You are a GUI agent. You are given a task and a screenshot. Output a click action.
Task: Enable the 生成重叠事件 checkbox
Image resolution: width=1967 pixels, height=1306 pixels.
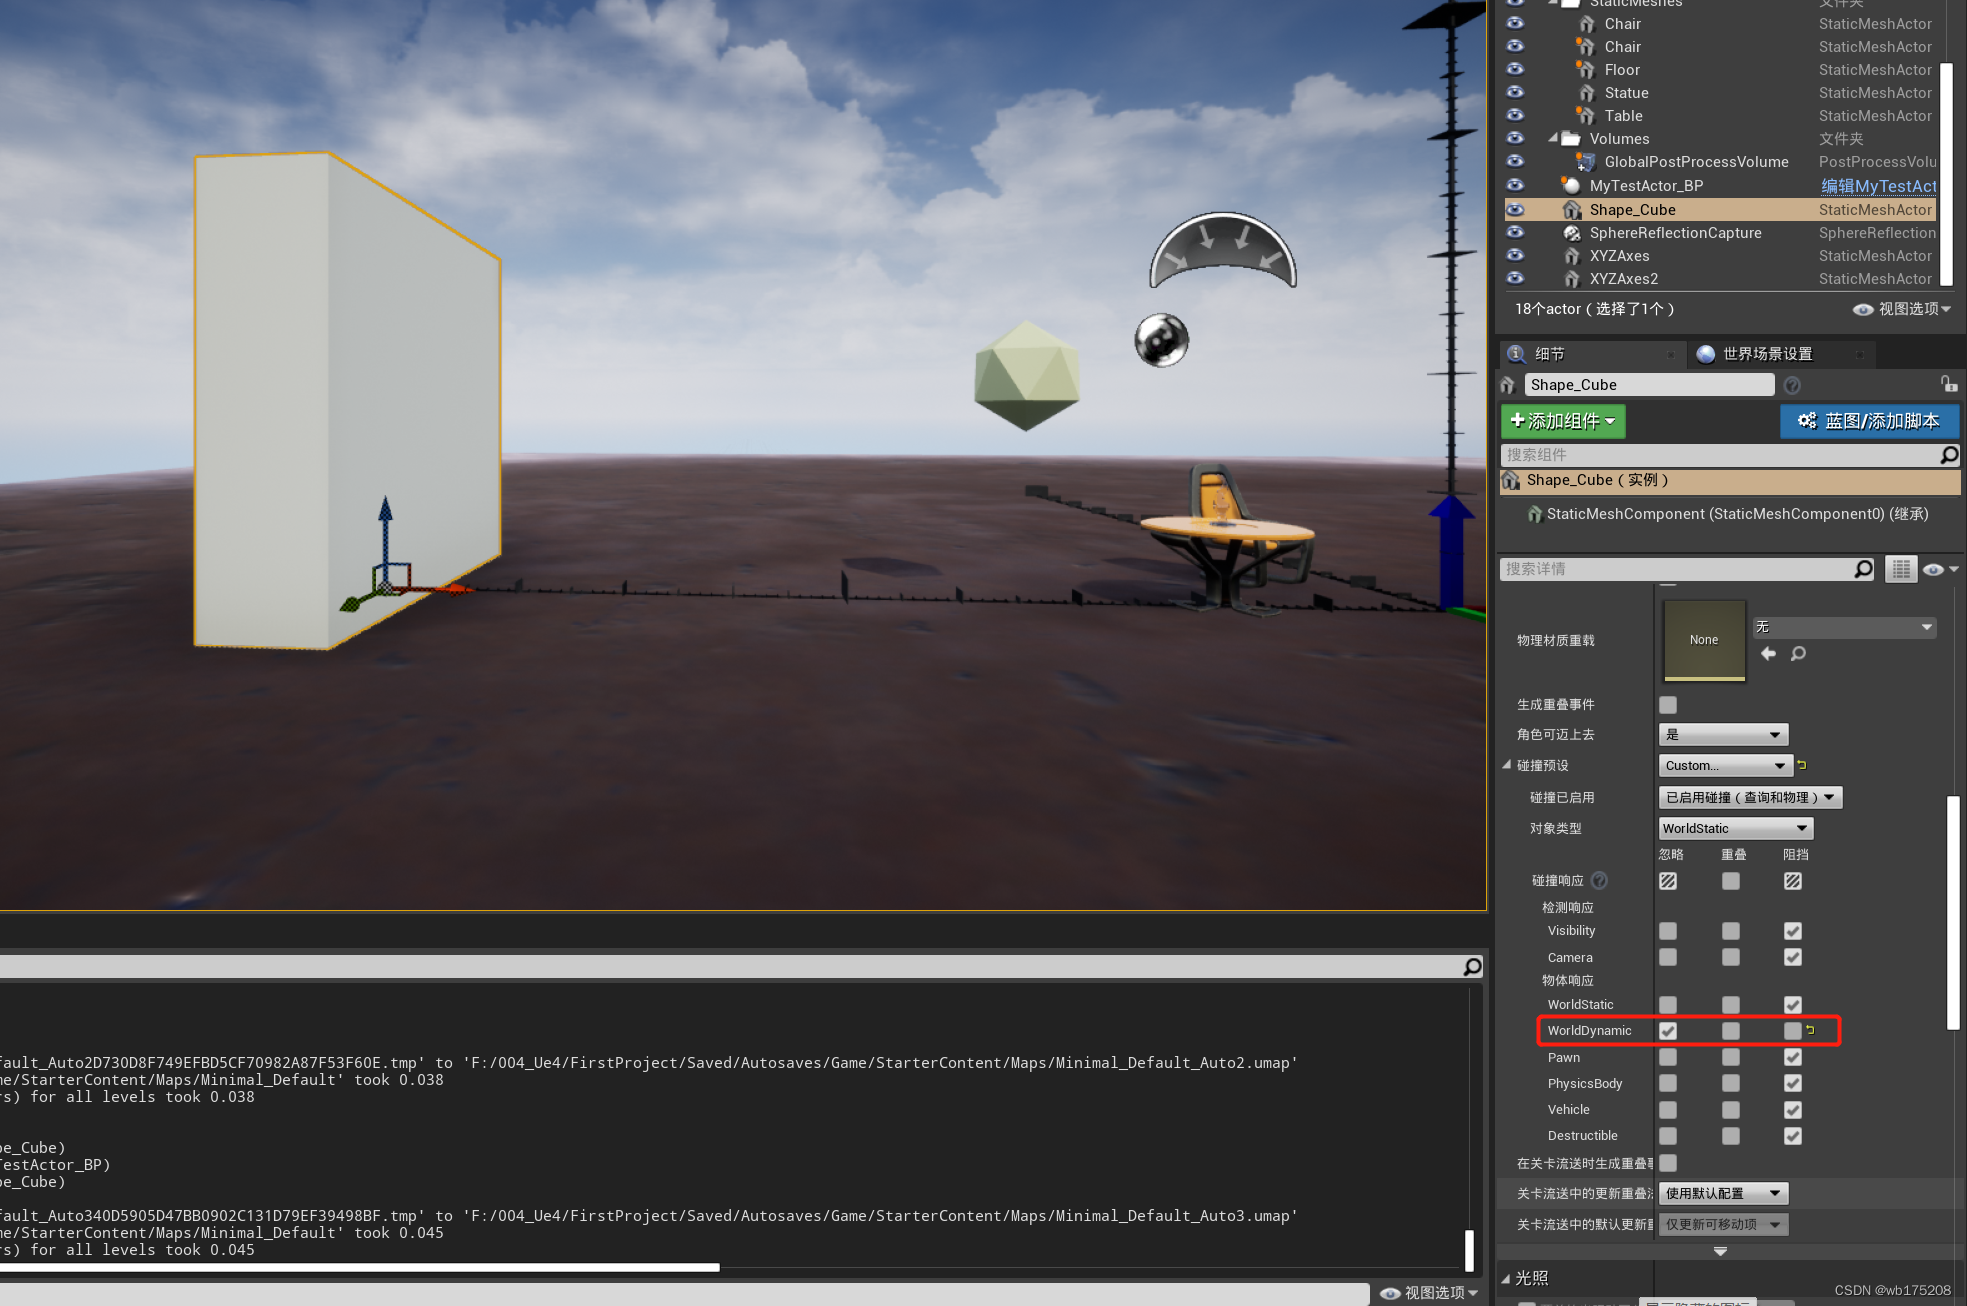coord(1668,705)
